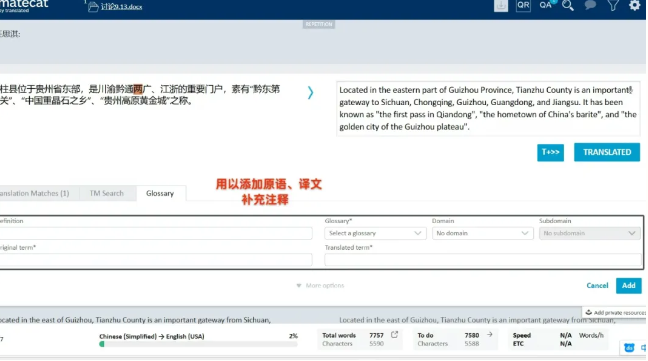Screen dimensions: 648x361
Task: Click the blue chat widget icon
Action: (629, 348)
